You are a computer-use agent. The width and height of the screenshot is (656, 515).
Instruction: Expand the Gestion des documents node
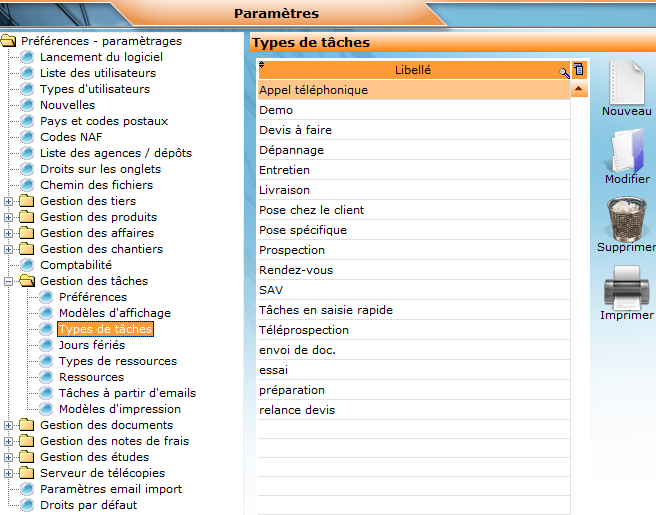tap(8, 425)
